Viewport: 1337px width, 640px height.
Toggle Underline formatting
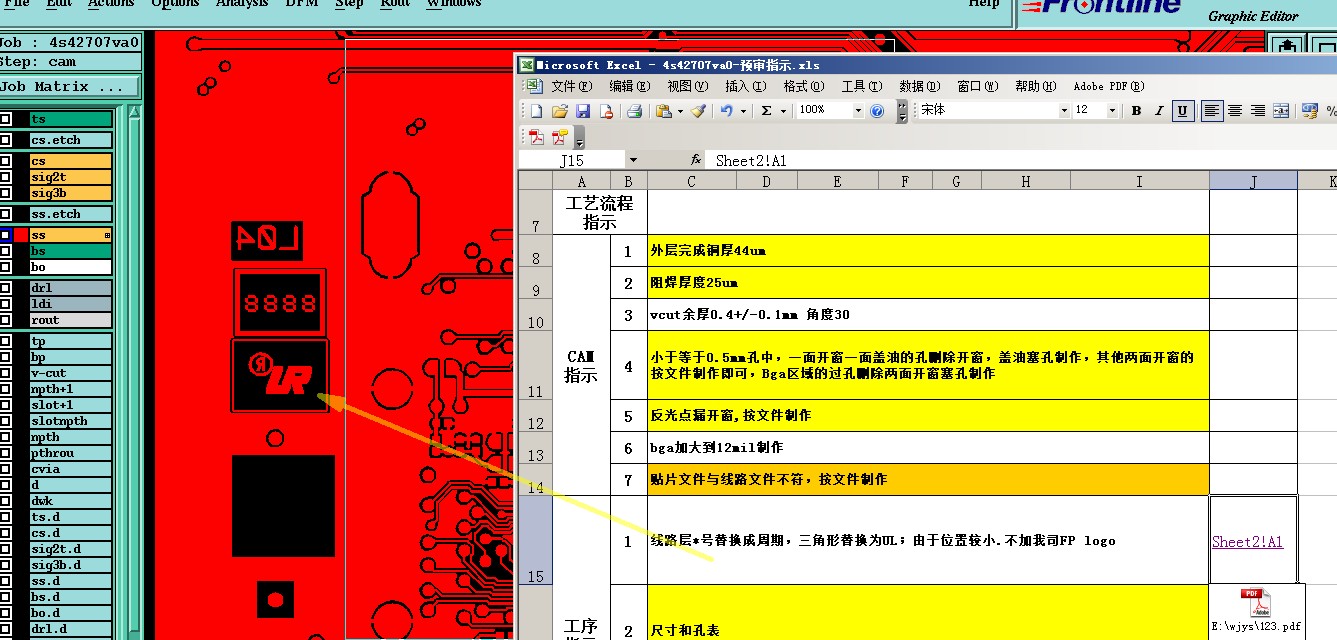click(x=1184, y=111)
